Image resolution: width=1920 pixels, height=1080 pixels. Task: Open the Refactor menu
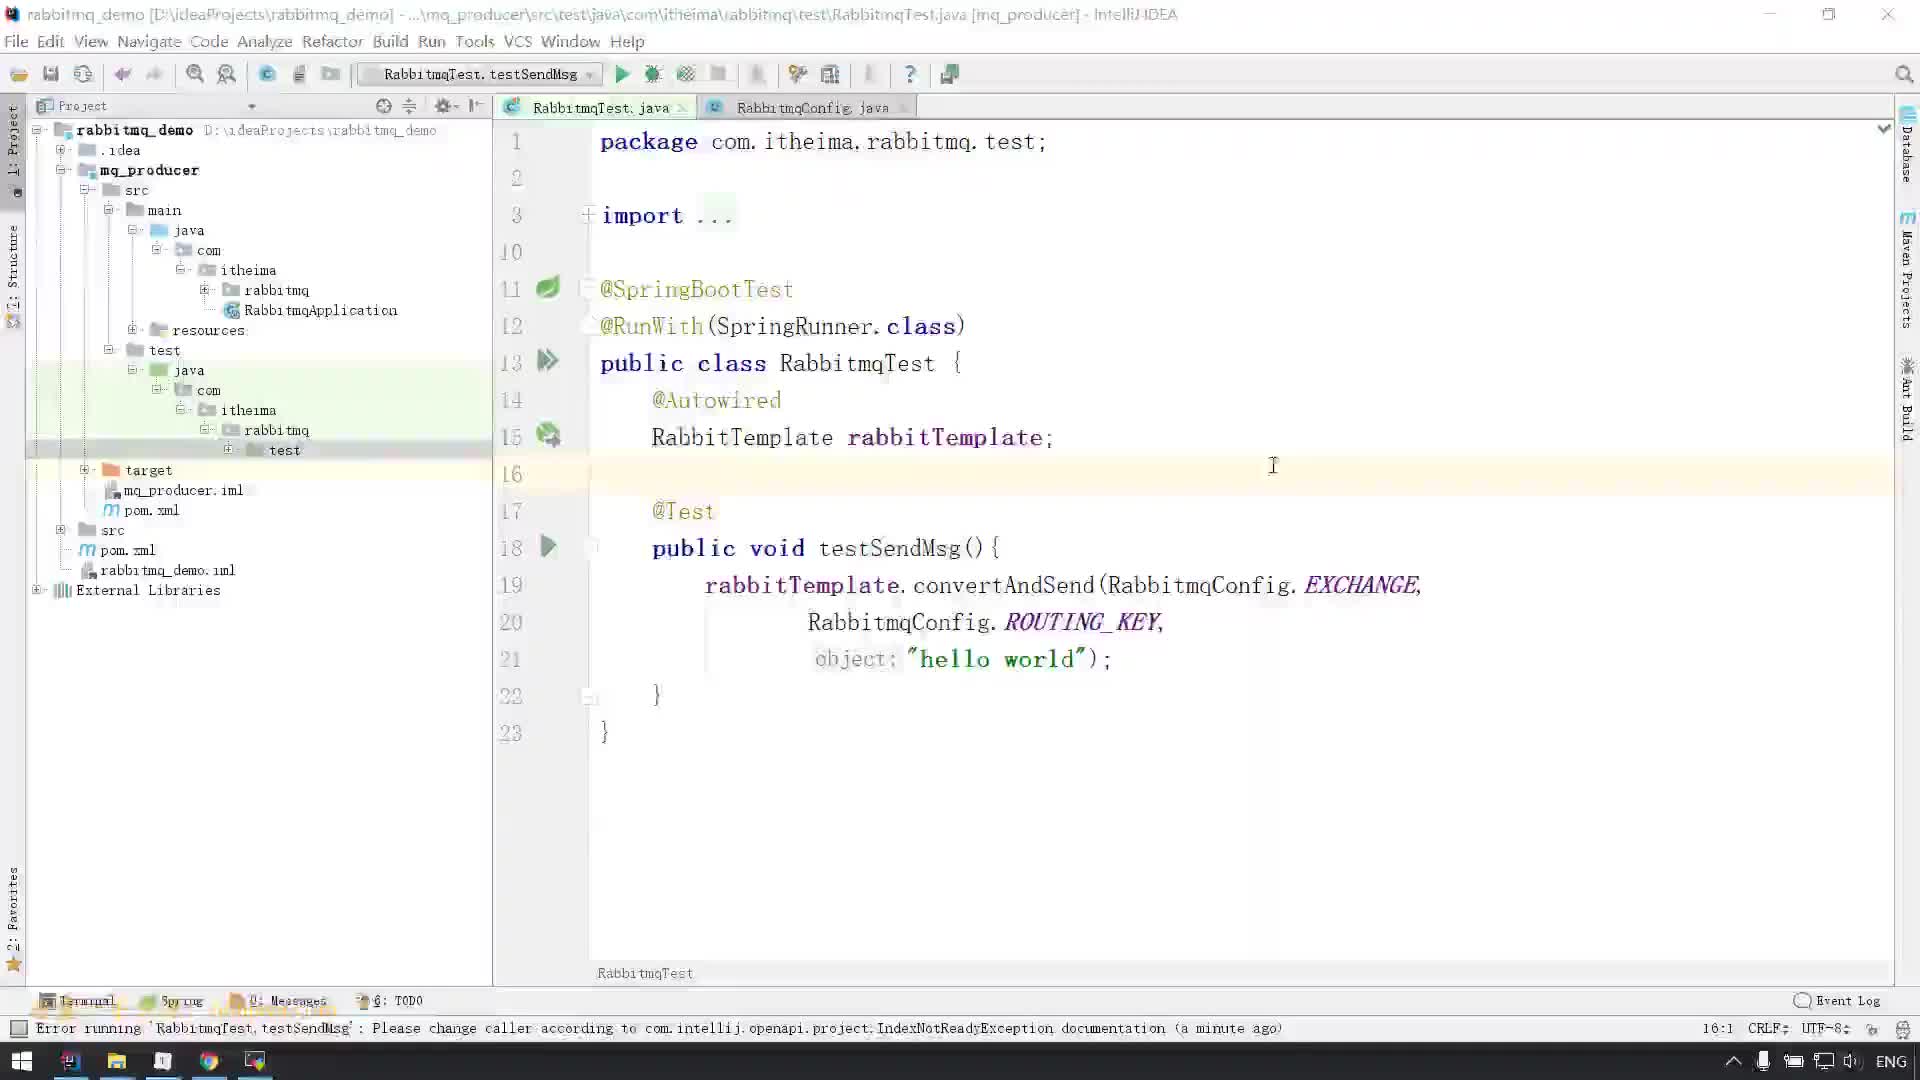pyautogui.click(x=332, y=41)
